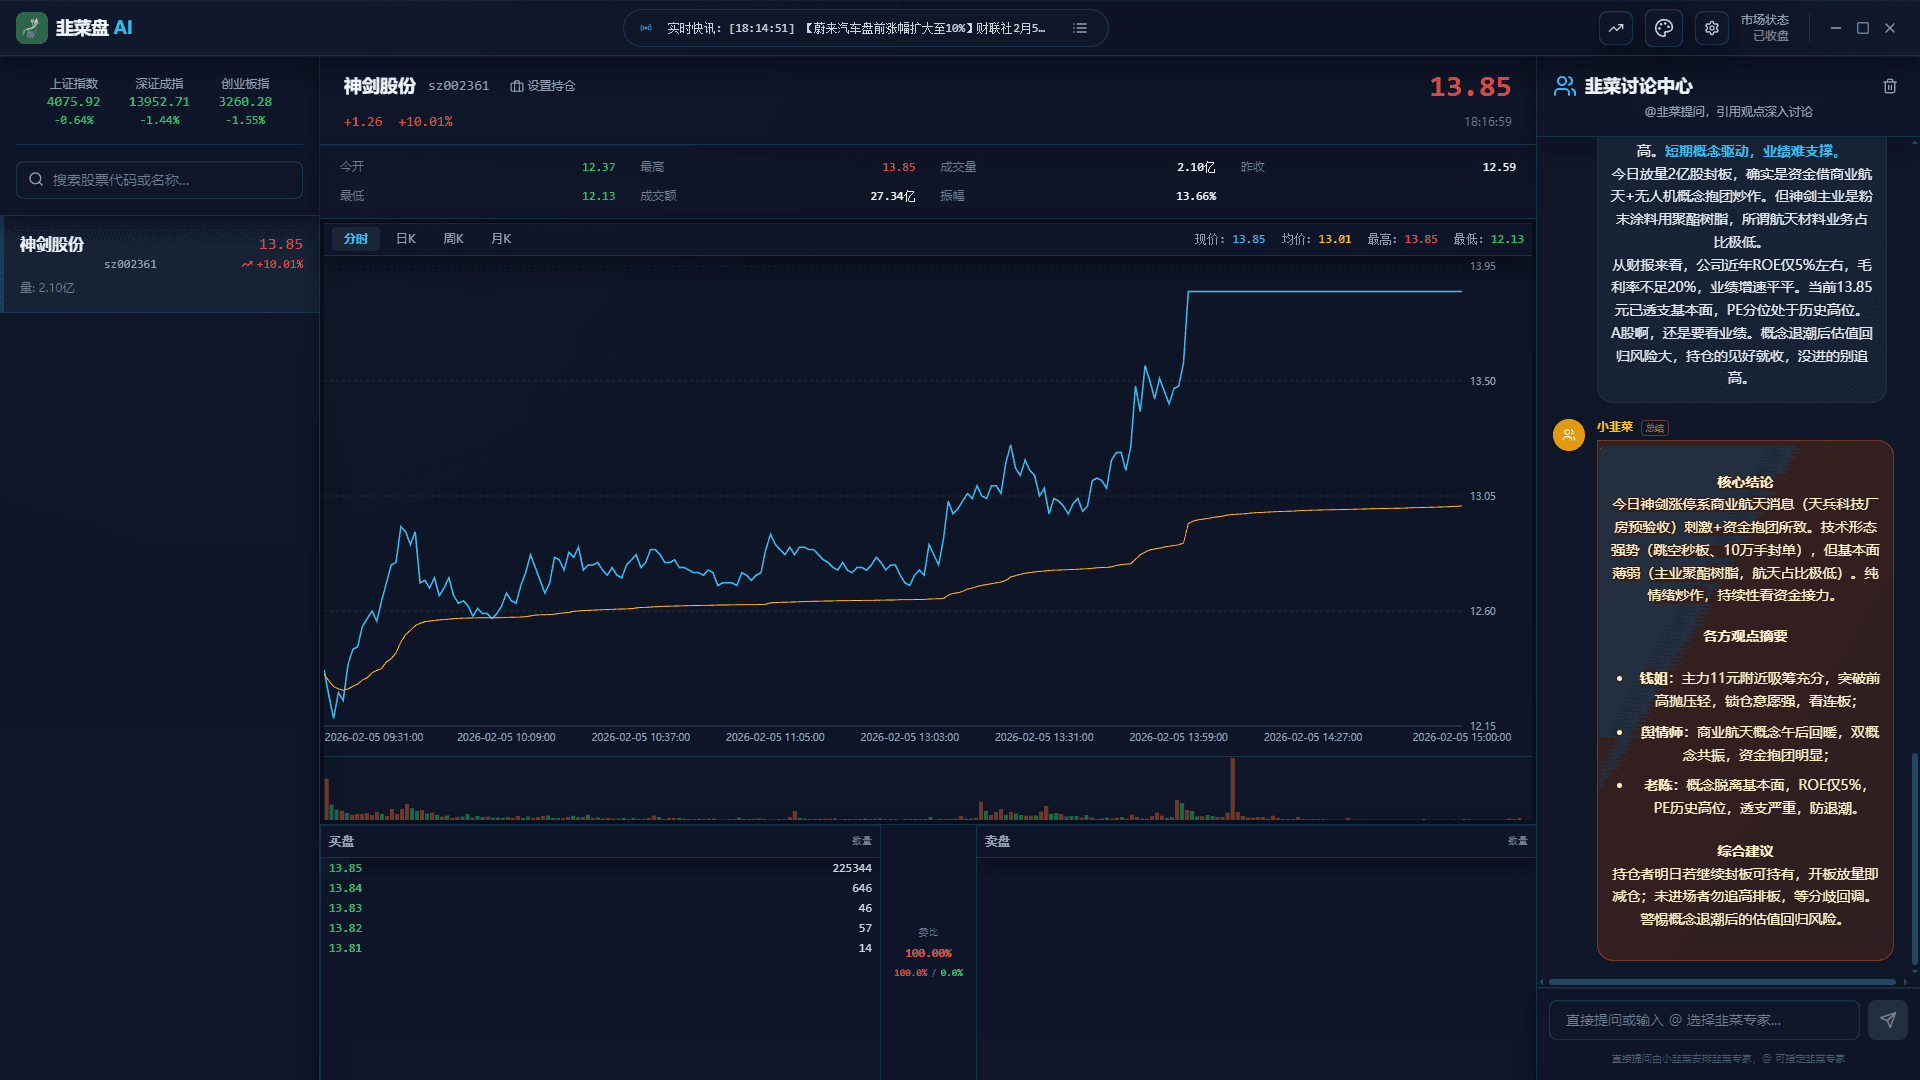Focus the stock code search field
This screenshot has height=1080, width=1920.
pos(159,180)
